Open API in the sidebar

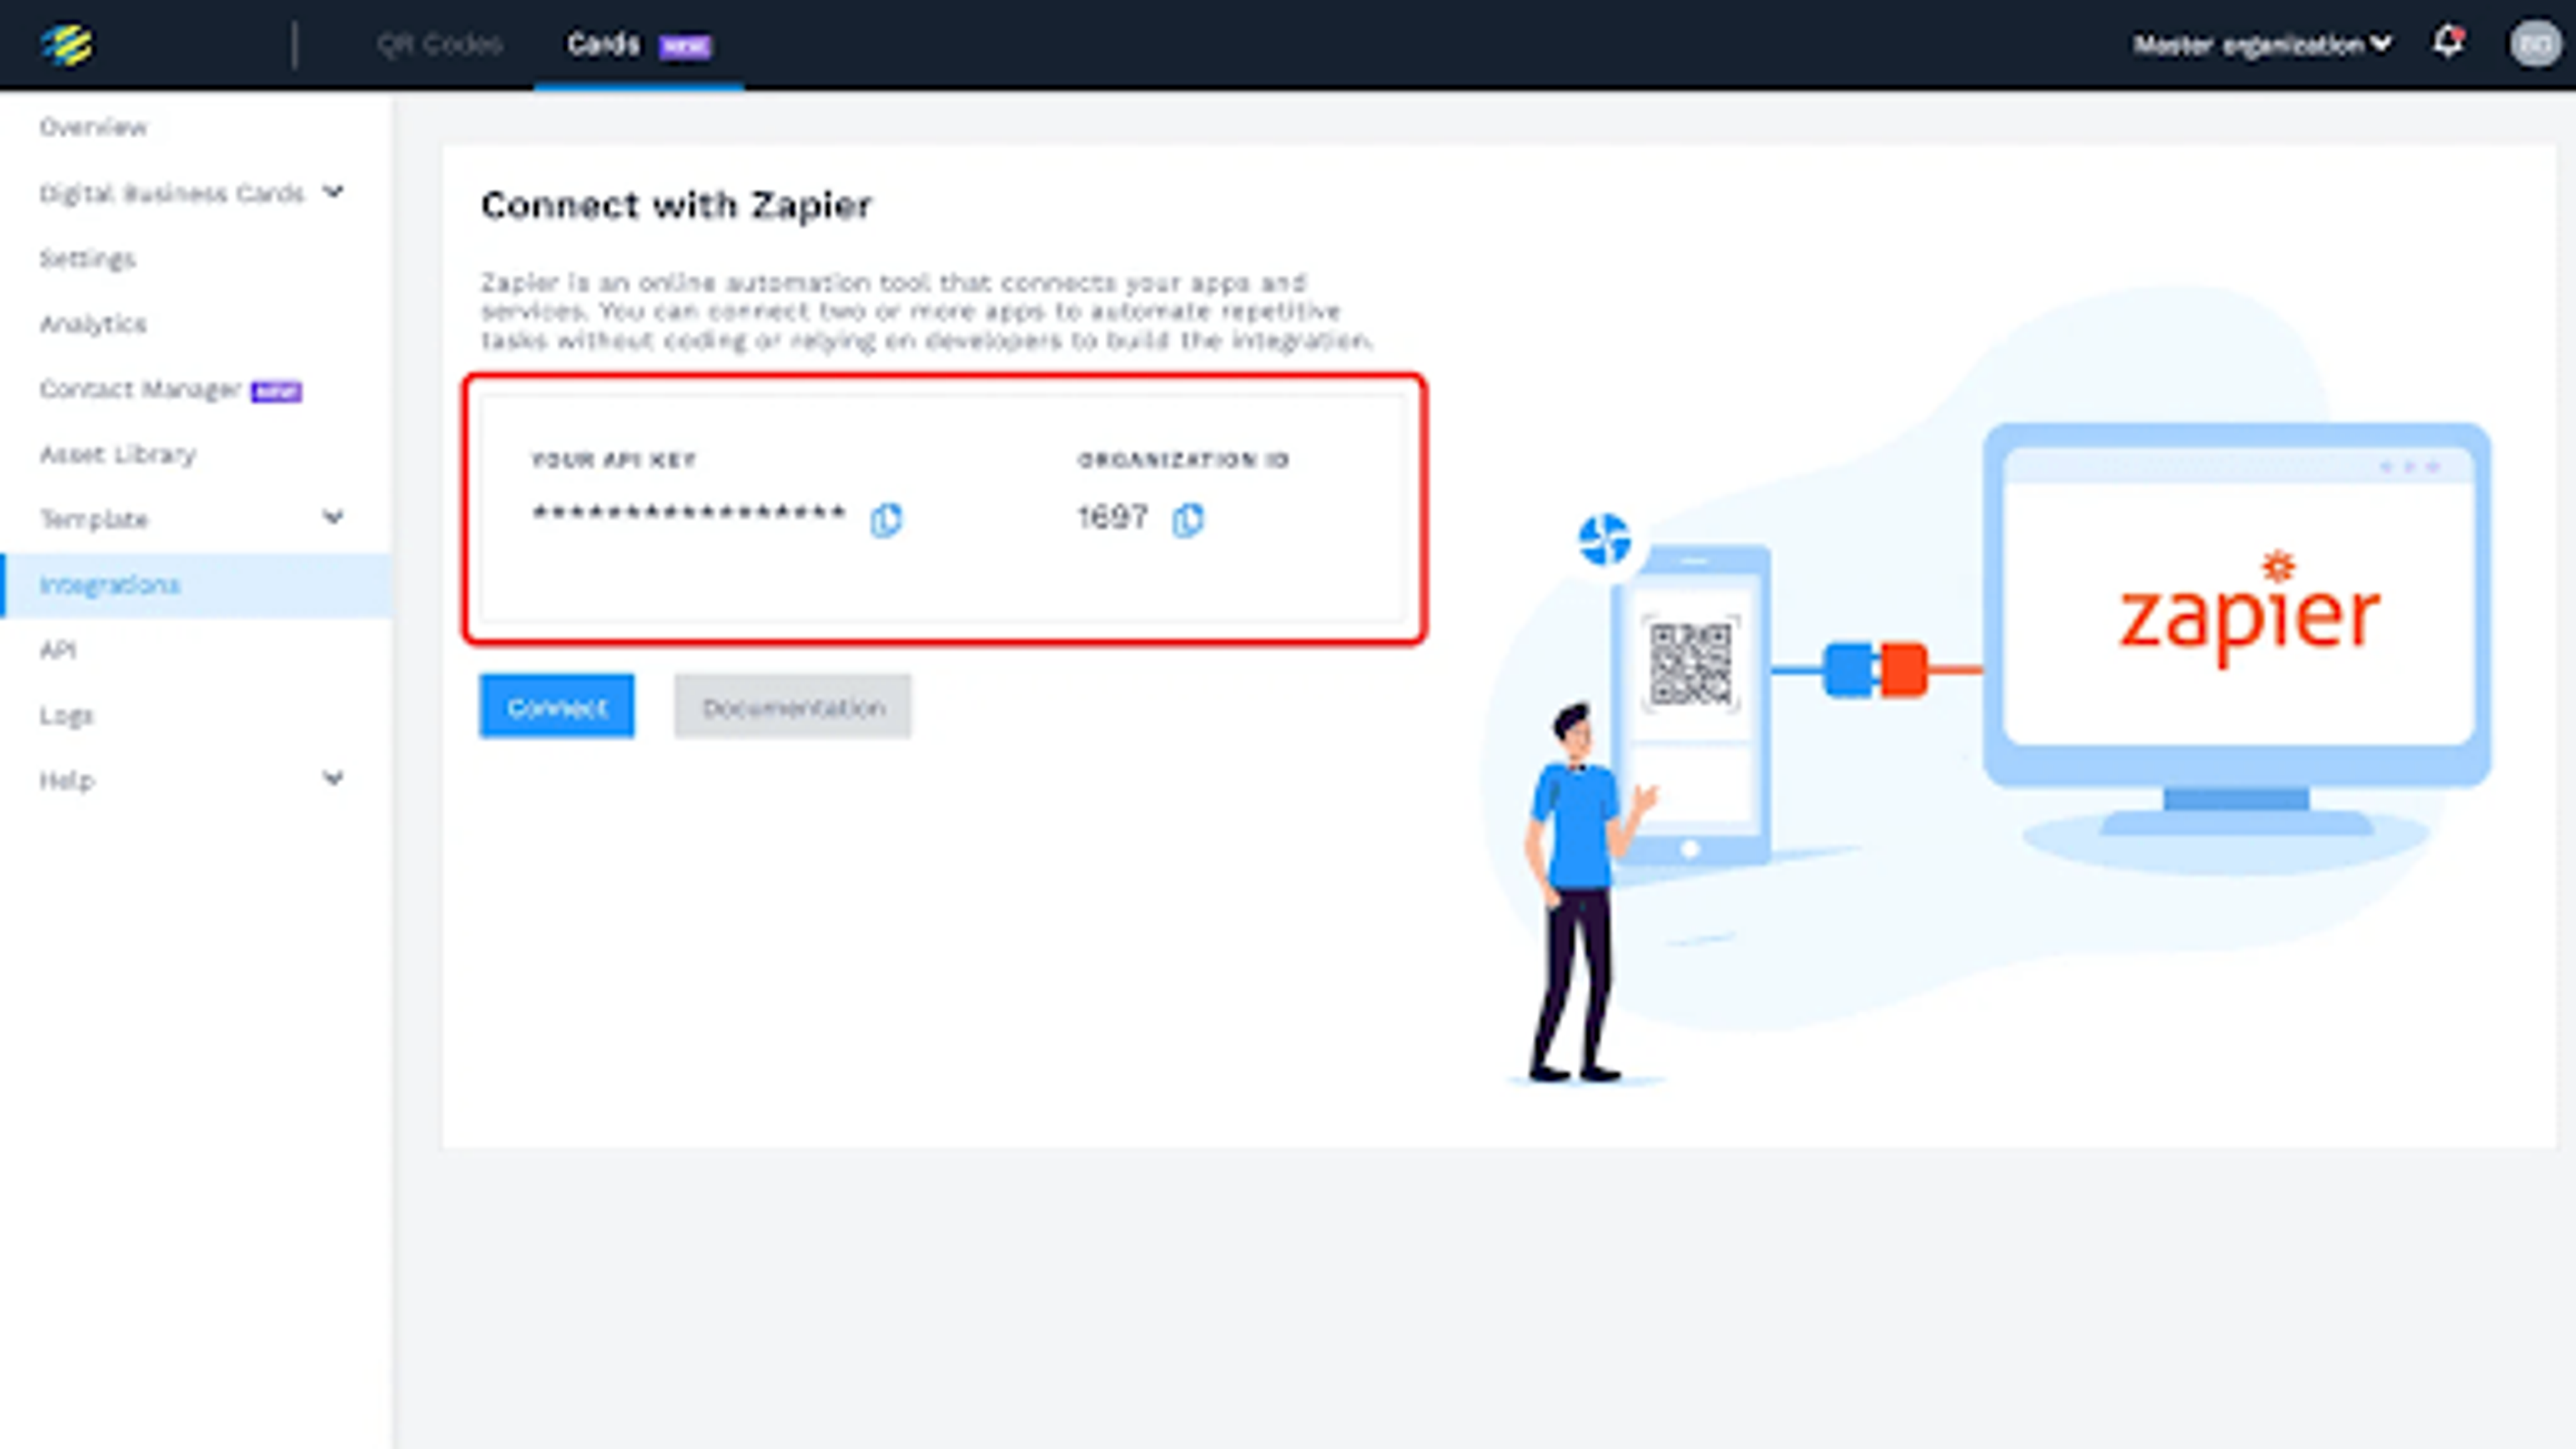click(57, 650)
